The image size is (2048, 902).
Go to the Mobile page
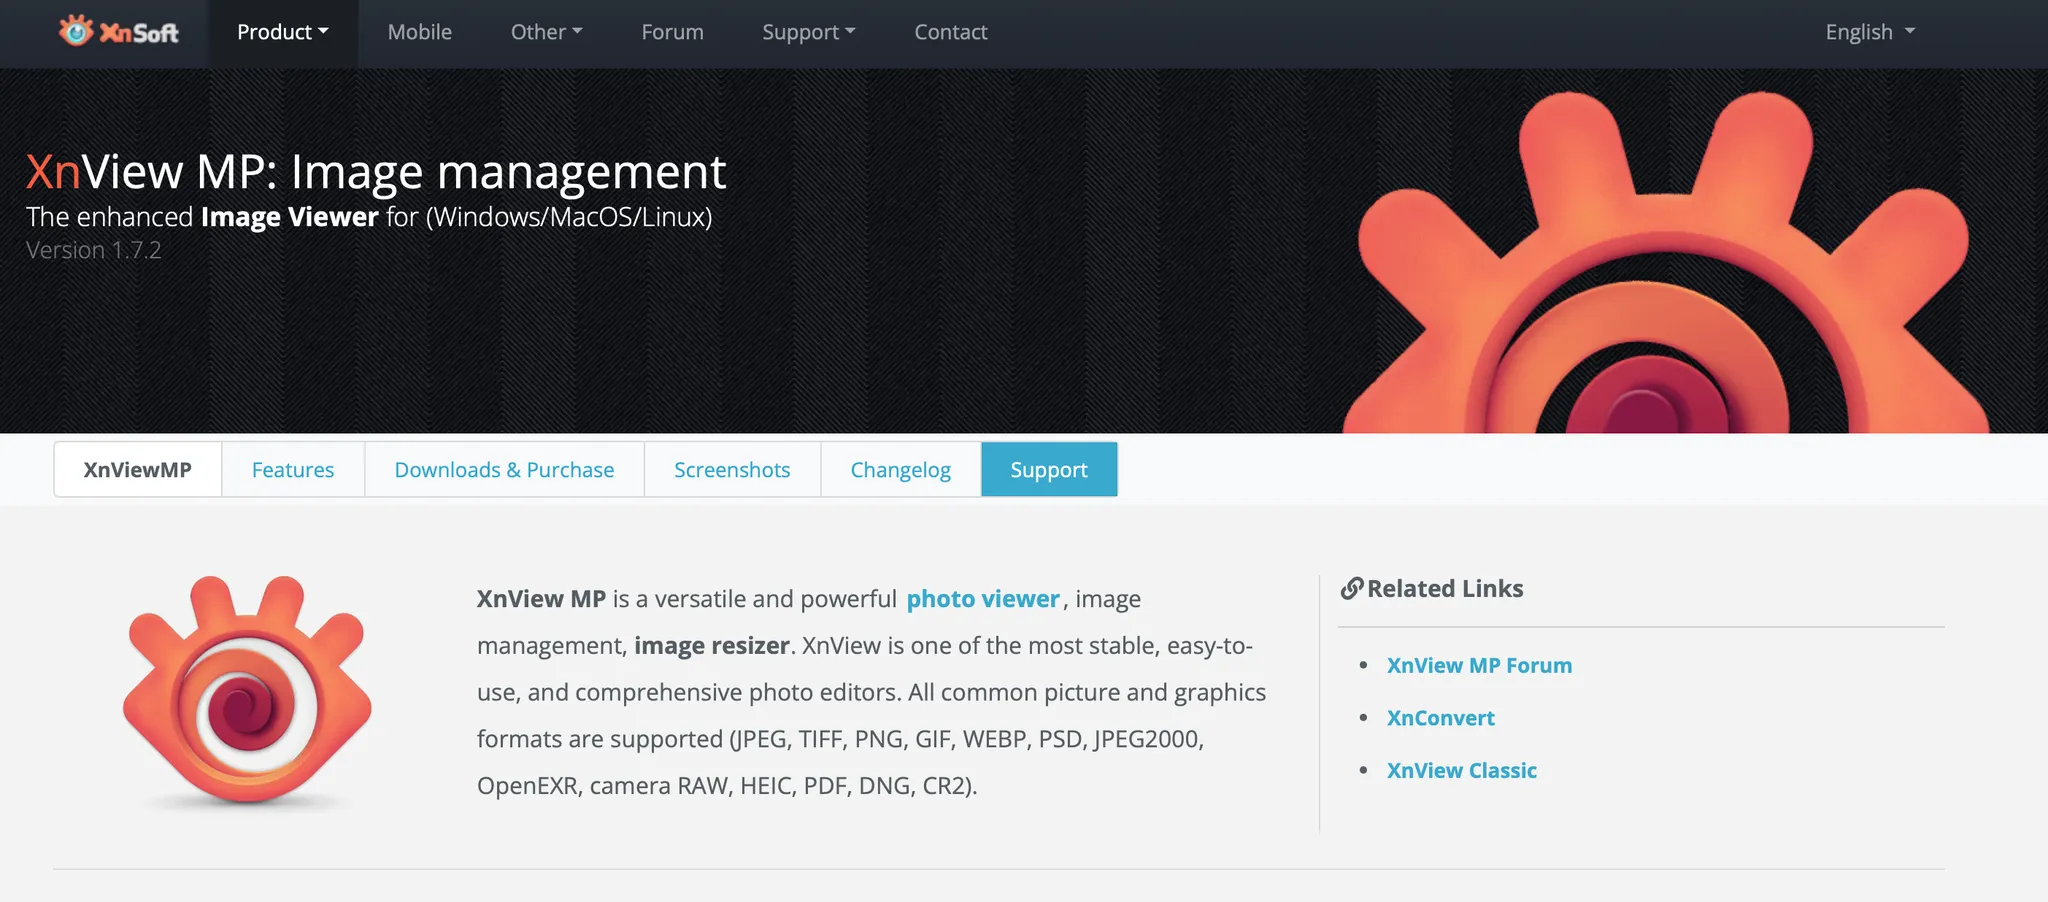pyautogui.click(x=420, y=32)
